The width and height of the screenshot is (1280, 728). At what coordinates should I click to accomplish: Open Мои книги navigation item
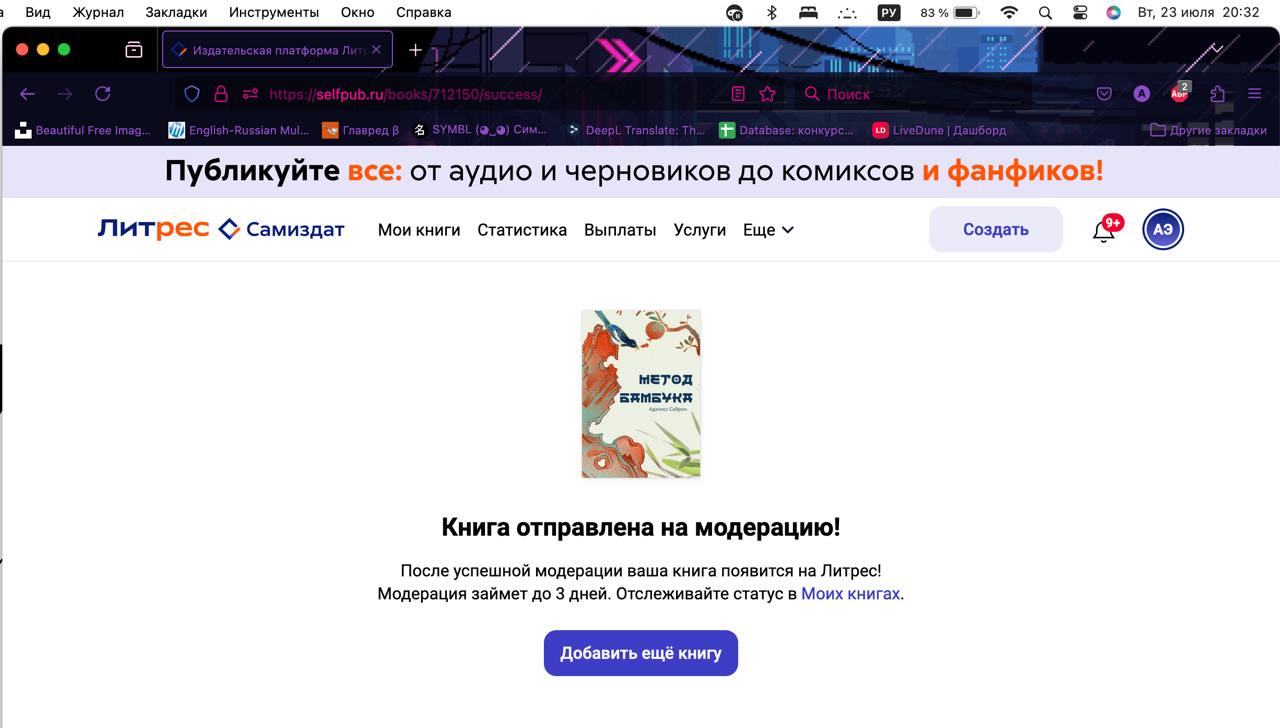click(419, 230)
